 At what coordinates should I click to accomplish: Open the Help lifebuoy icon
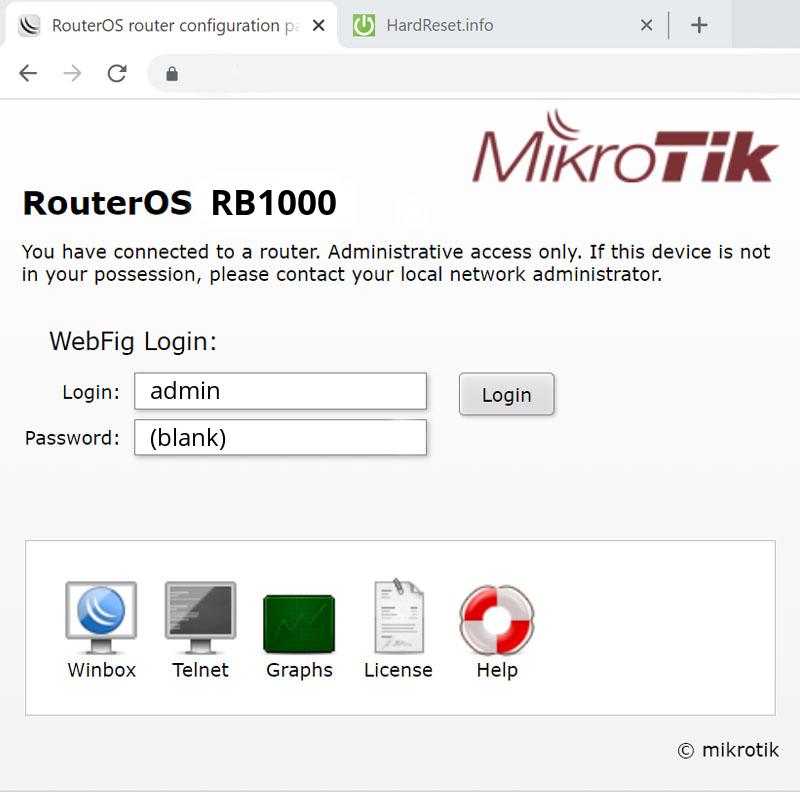click(x=497, y=619)
